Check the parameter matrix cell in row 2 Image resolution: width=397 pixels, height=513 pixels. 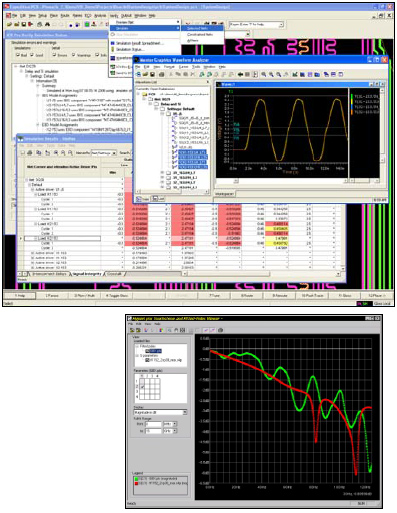pyautogui.click(x=142, y=387)
